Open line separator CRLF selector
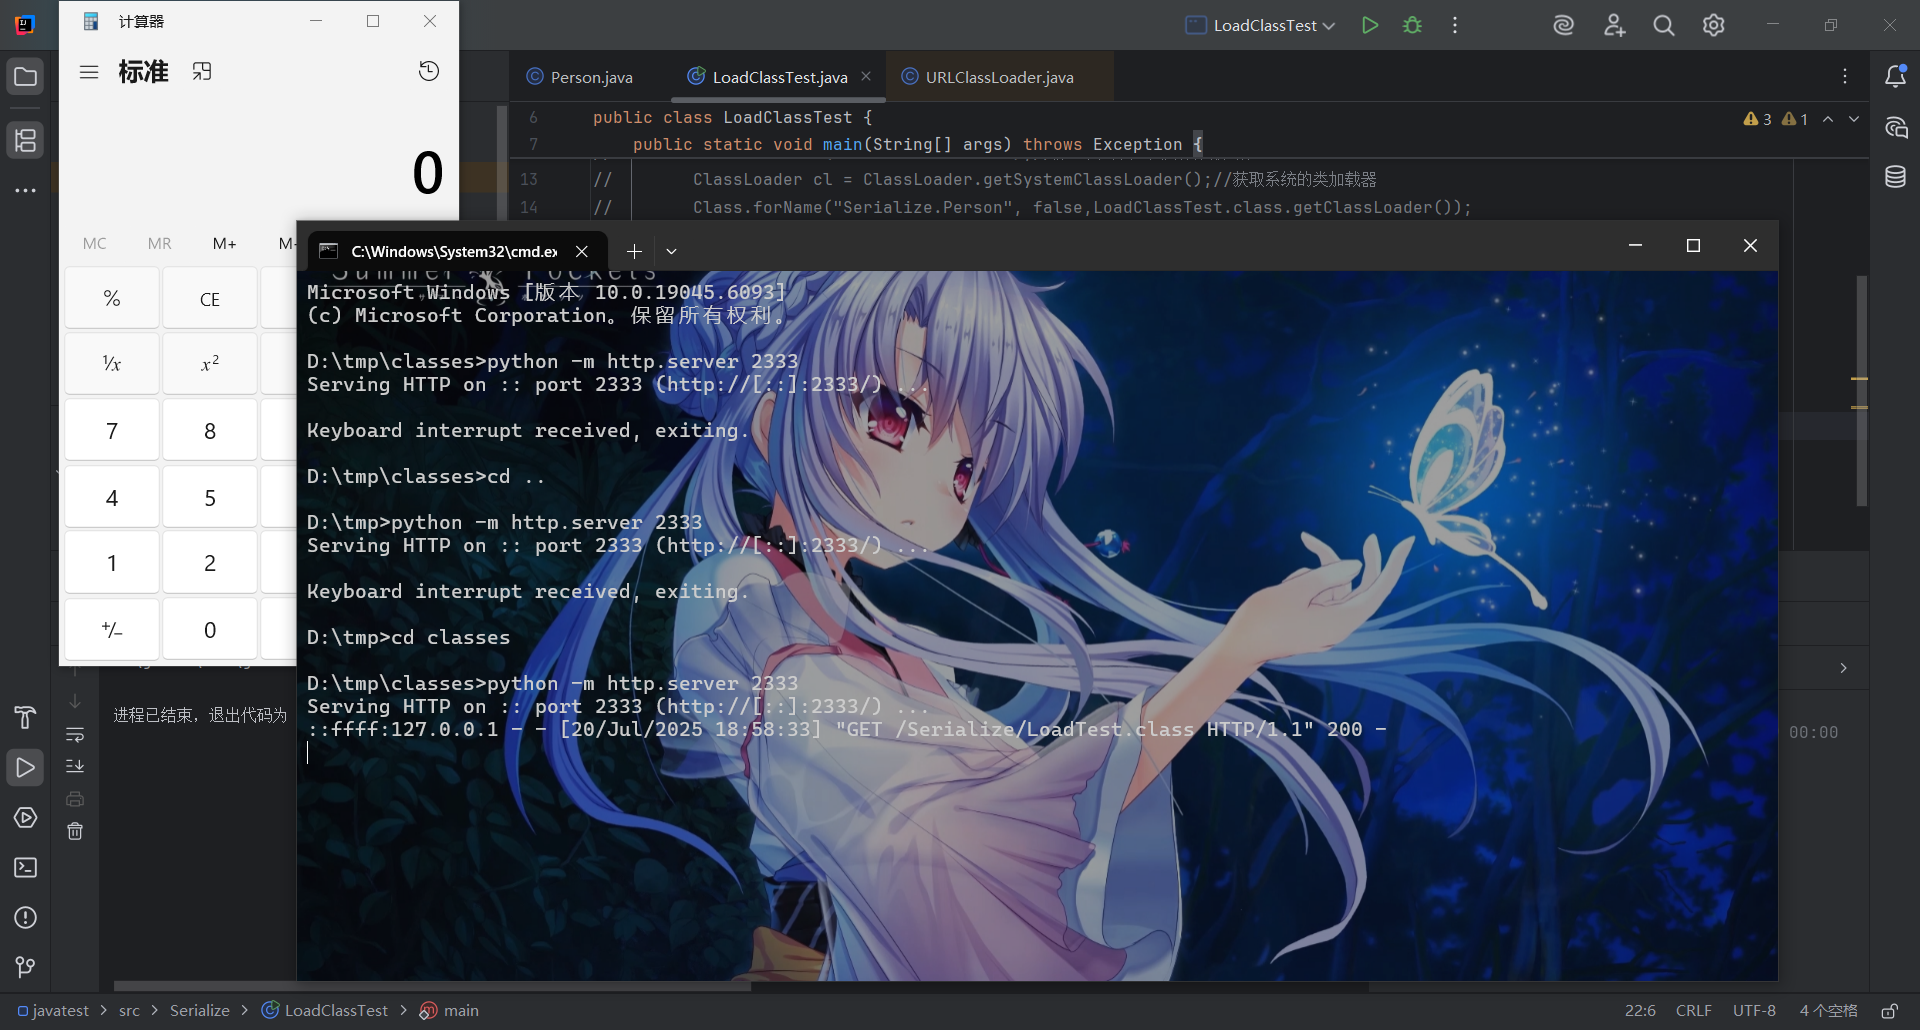The image size is (1920, 1030). pos(1694,1011)
